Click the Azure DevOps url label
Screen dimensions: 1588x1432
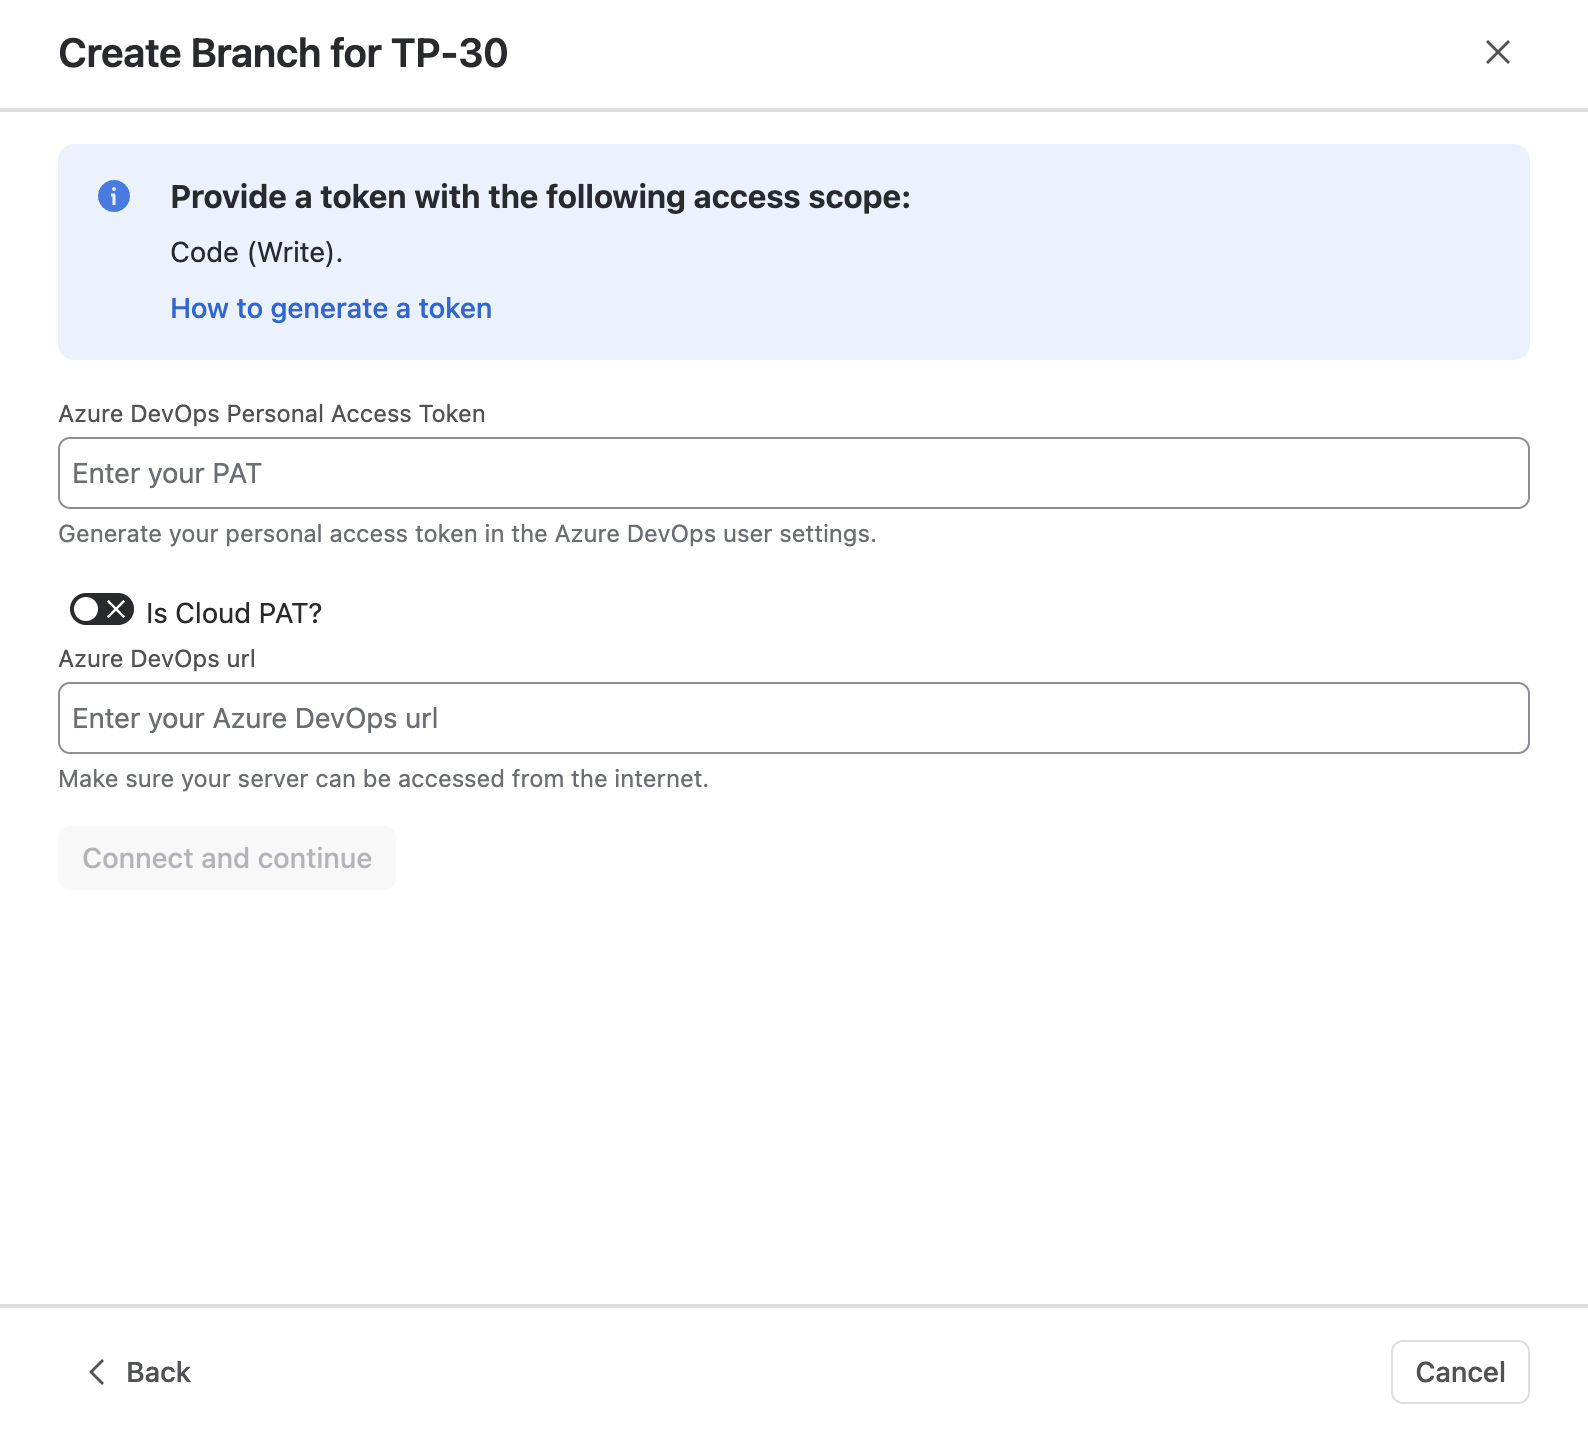[x=157, y=659]
